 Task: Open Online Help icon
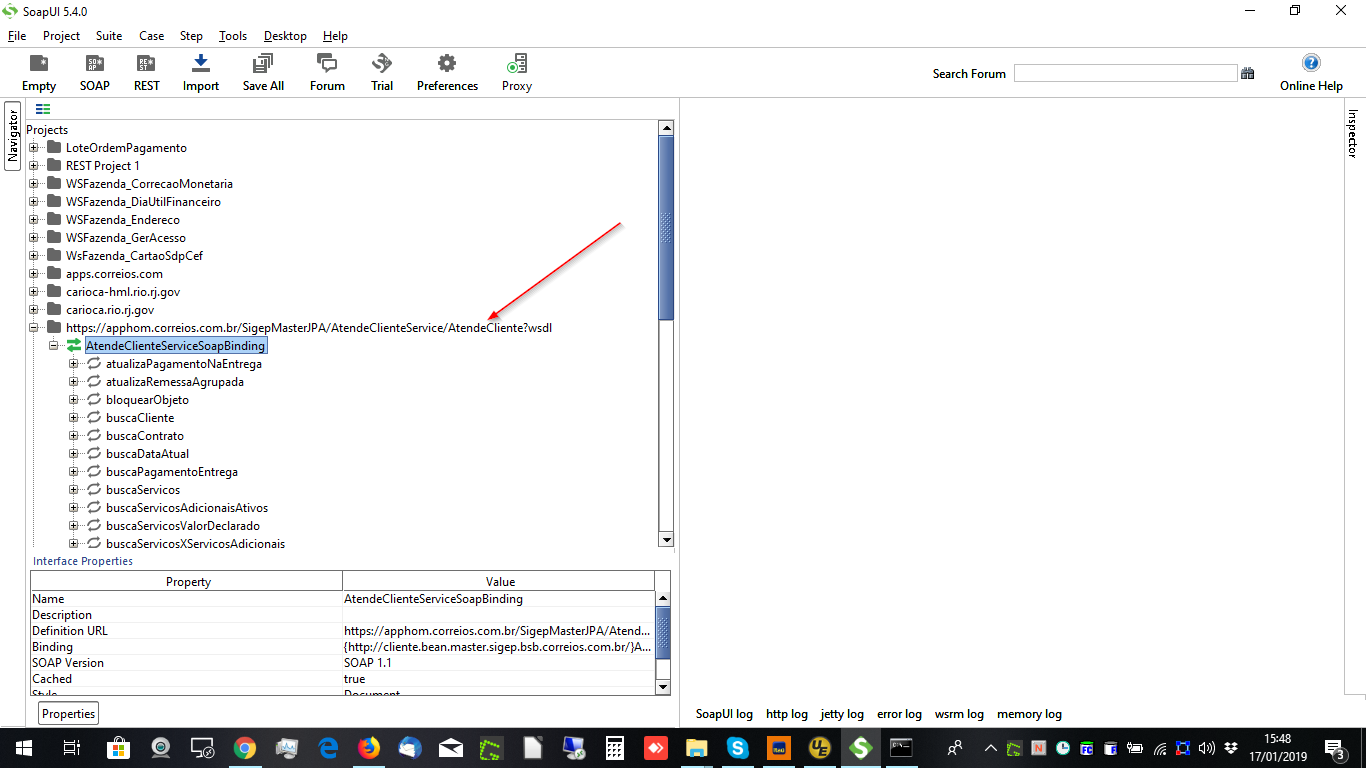(1311, 63)
